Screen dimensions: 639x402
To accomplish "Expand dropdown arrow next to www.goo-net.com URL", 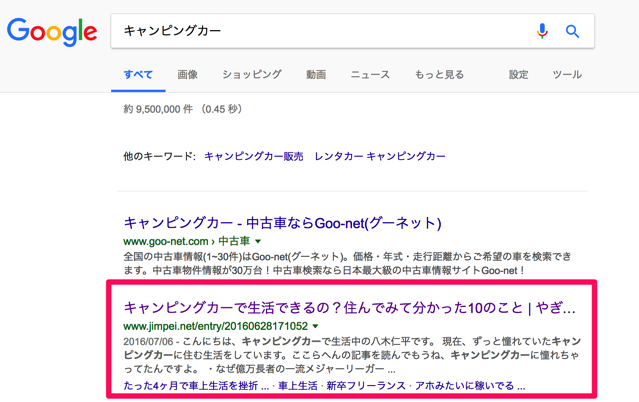I will (258, 241).
